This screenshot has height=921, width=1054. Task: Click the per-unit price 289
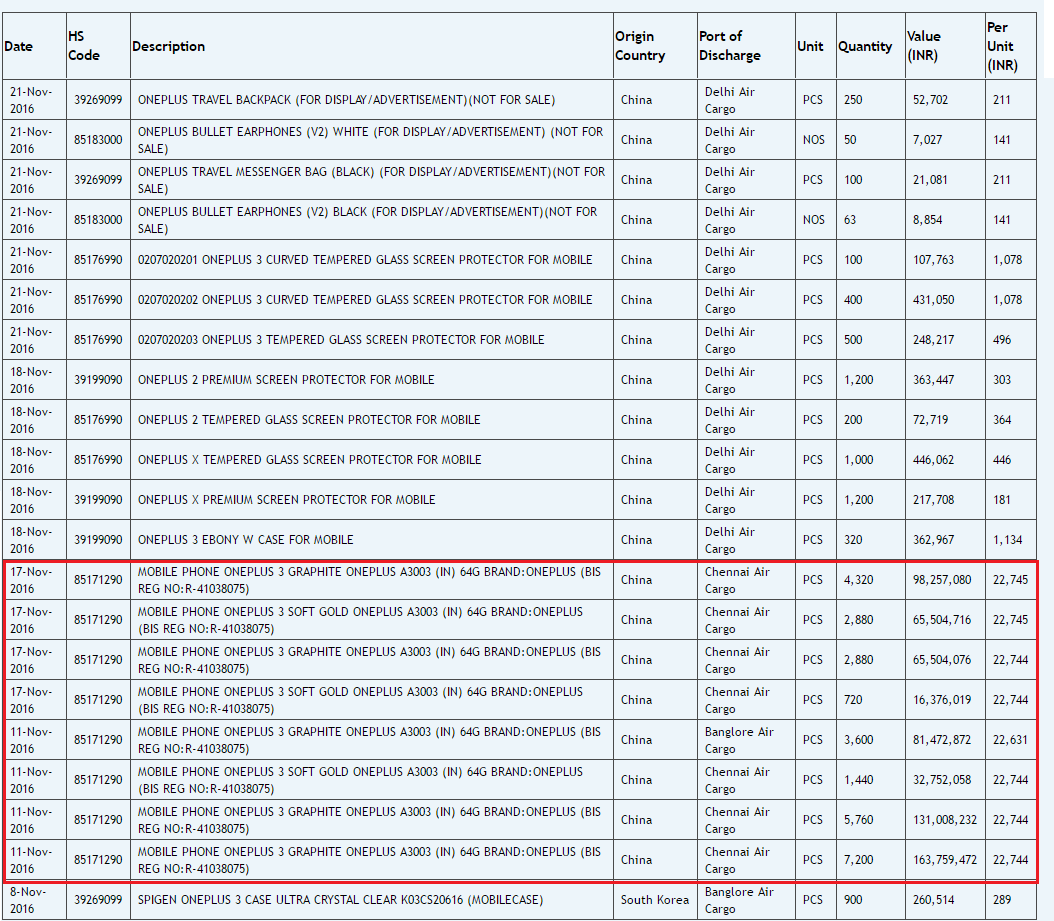(1002, 900)
